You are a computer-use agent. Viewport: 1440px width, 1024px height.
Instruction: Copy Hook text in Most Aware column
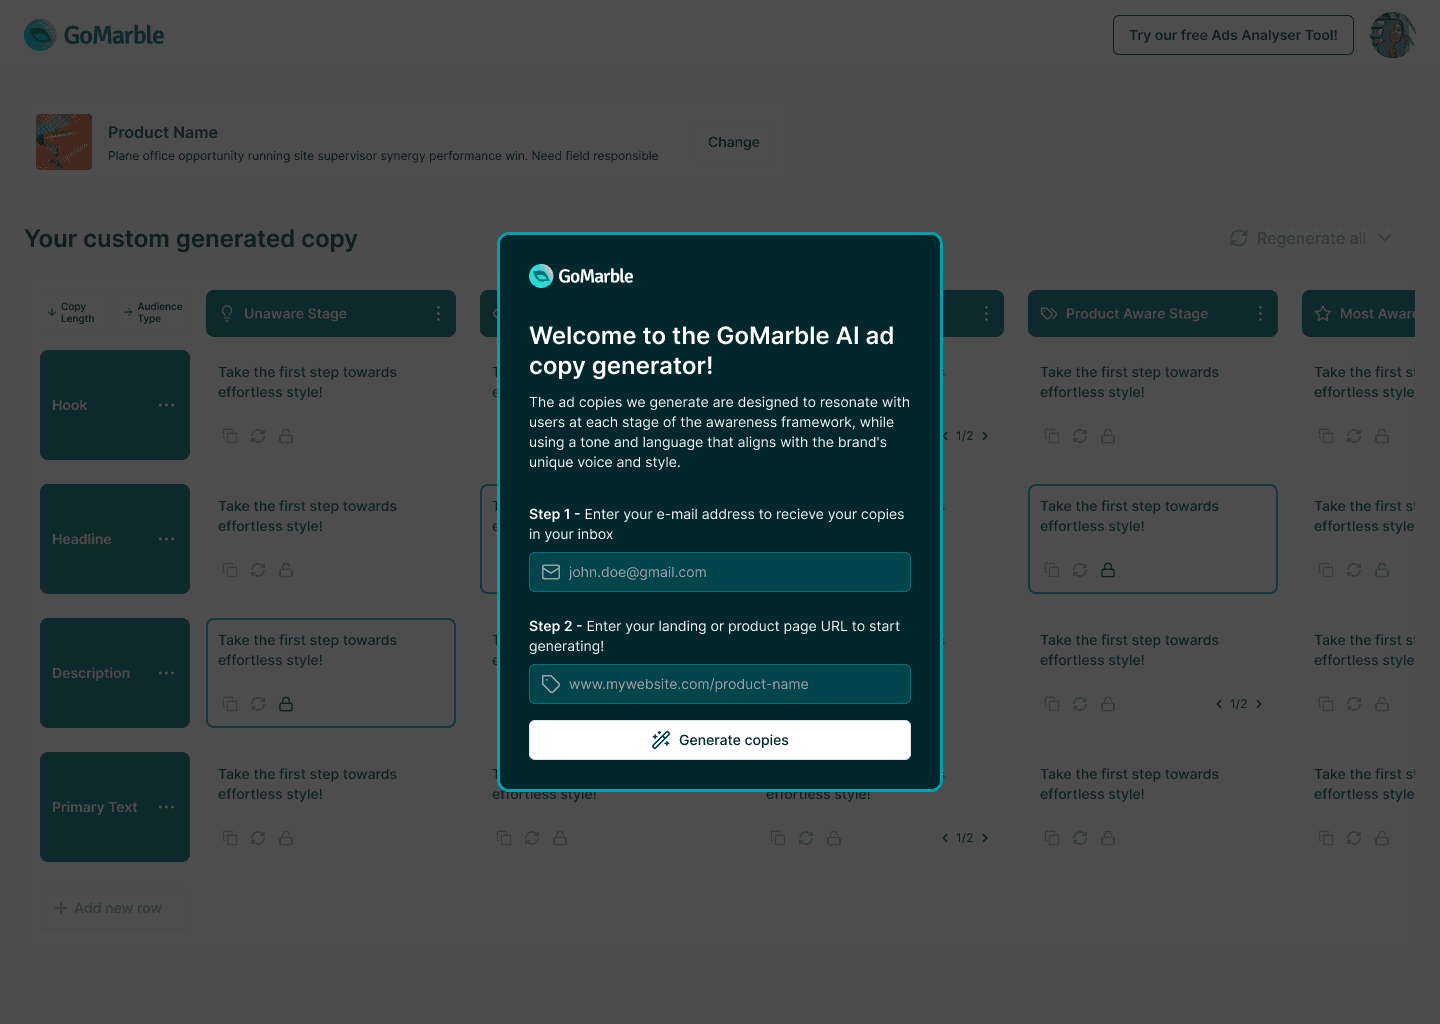click(x=1326, y=436)
